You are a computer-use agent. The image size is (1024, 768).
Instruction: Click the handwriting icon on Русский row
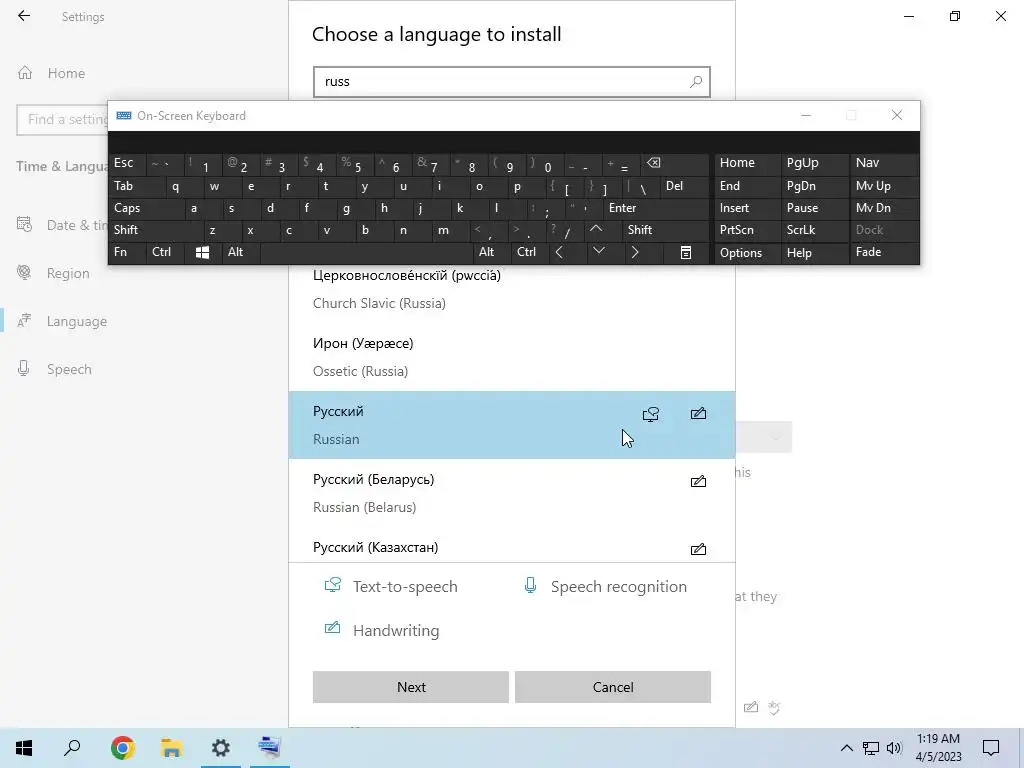point(698,413)
